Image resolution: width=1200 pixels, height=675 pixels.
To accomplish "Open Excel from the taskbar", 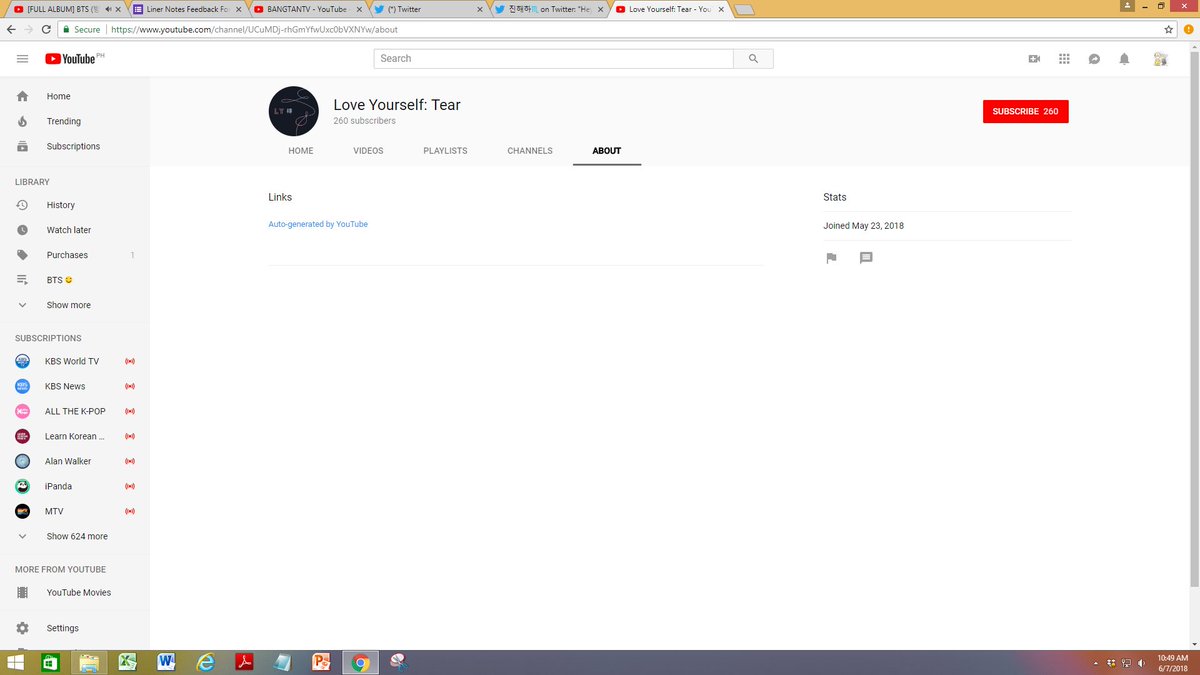I will (x=128, y=662).
